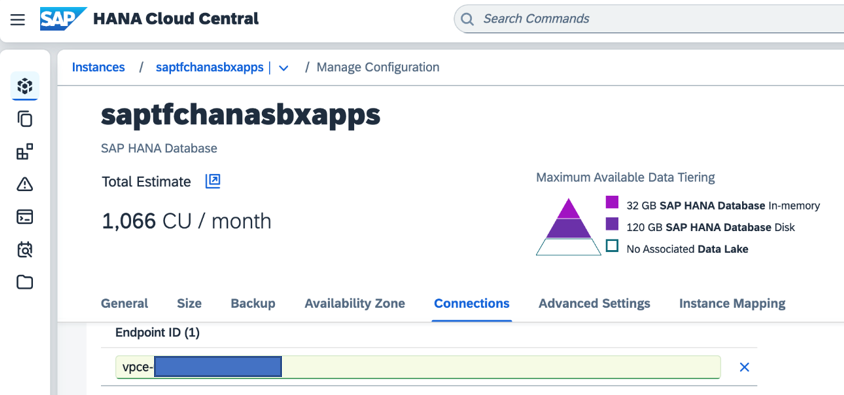The width and height of the screenshot is (844, 395).
Task: Switch to the Availability Zone tab
Action: (x=355, y=304)
